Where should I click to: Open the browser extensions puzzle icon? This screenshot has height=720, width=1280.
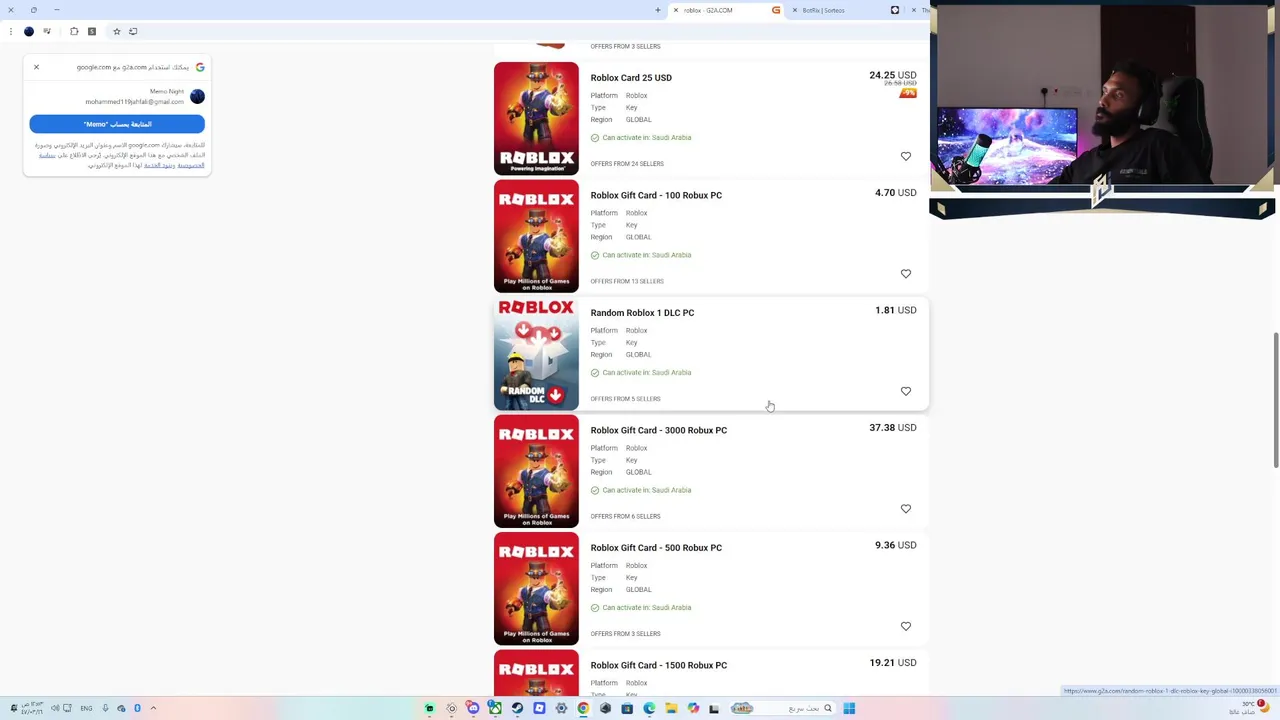[x=74, y=31]
